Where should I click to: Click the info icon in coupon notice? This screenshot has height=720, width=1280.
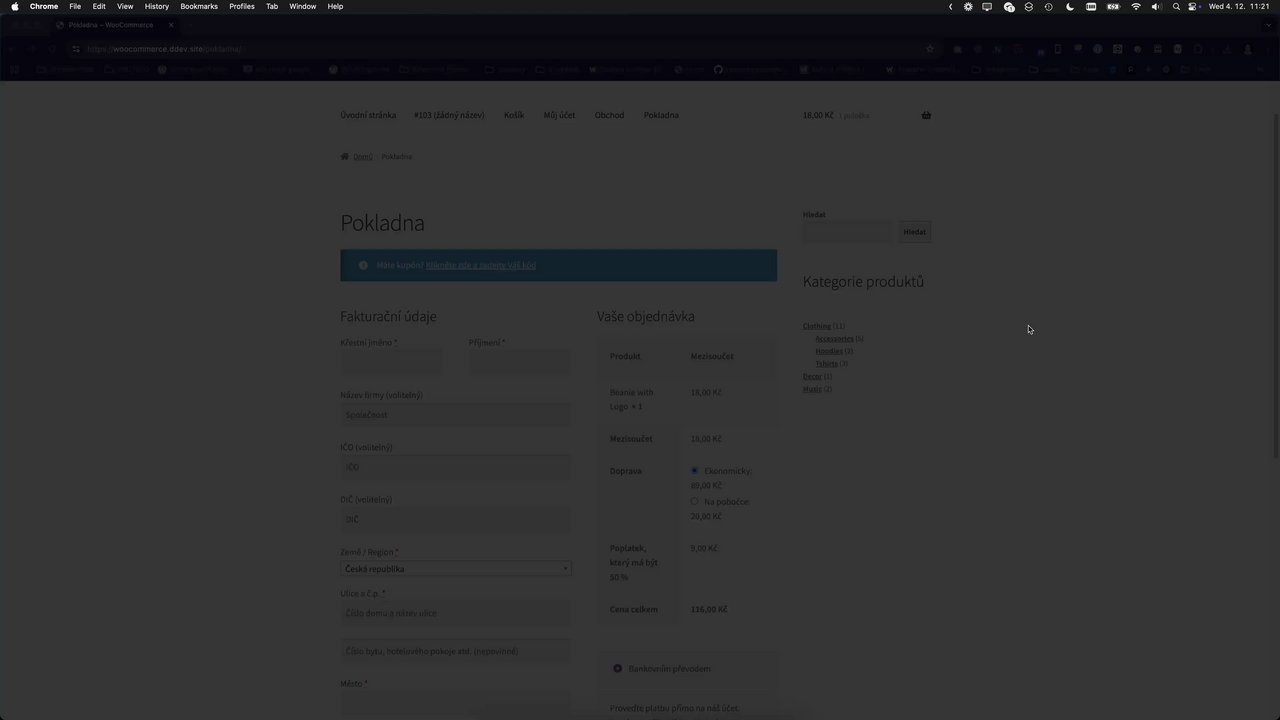[363, 265]
